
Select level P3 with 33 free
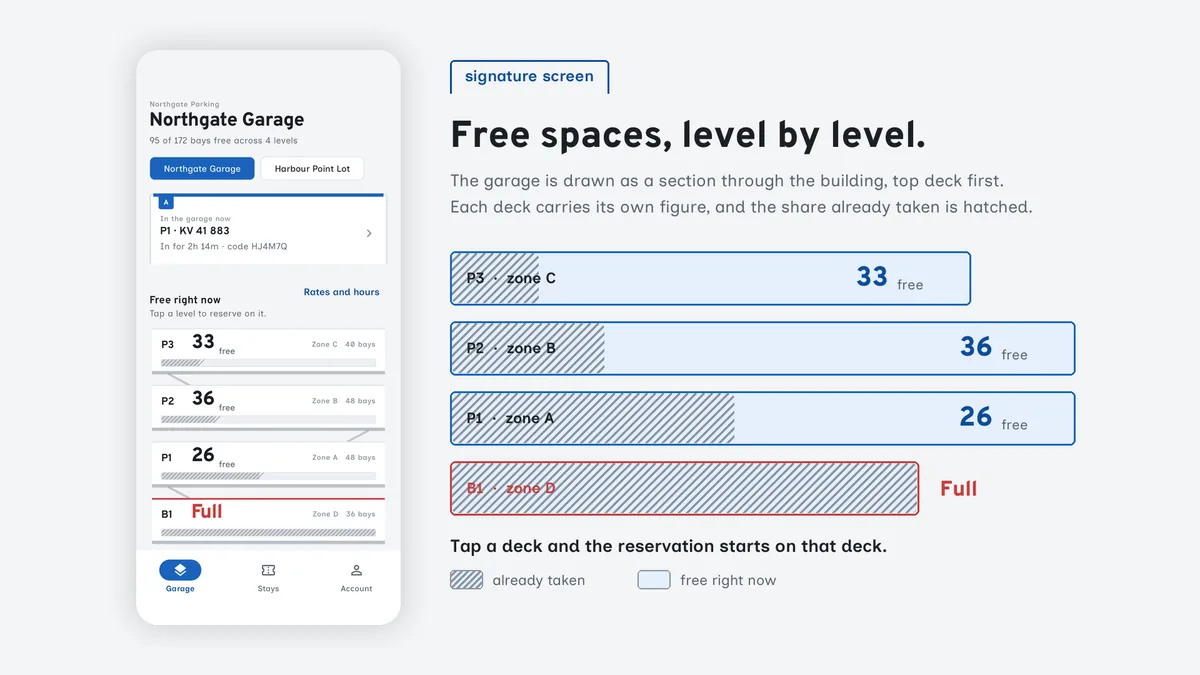pos(268,351)
